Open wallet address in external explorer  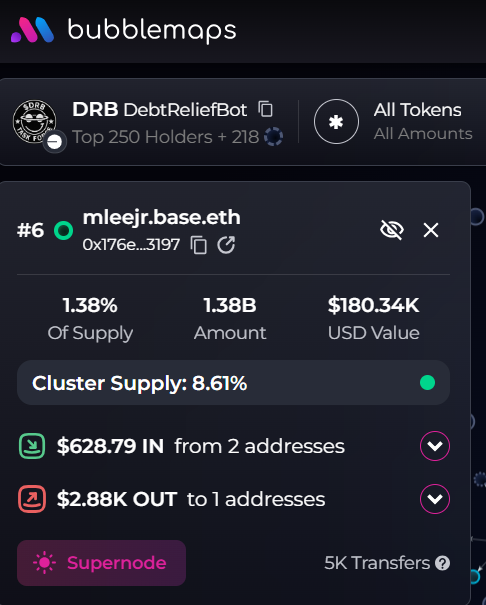(226, 245)
